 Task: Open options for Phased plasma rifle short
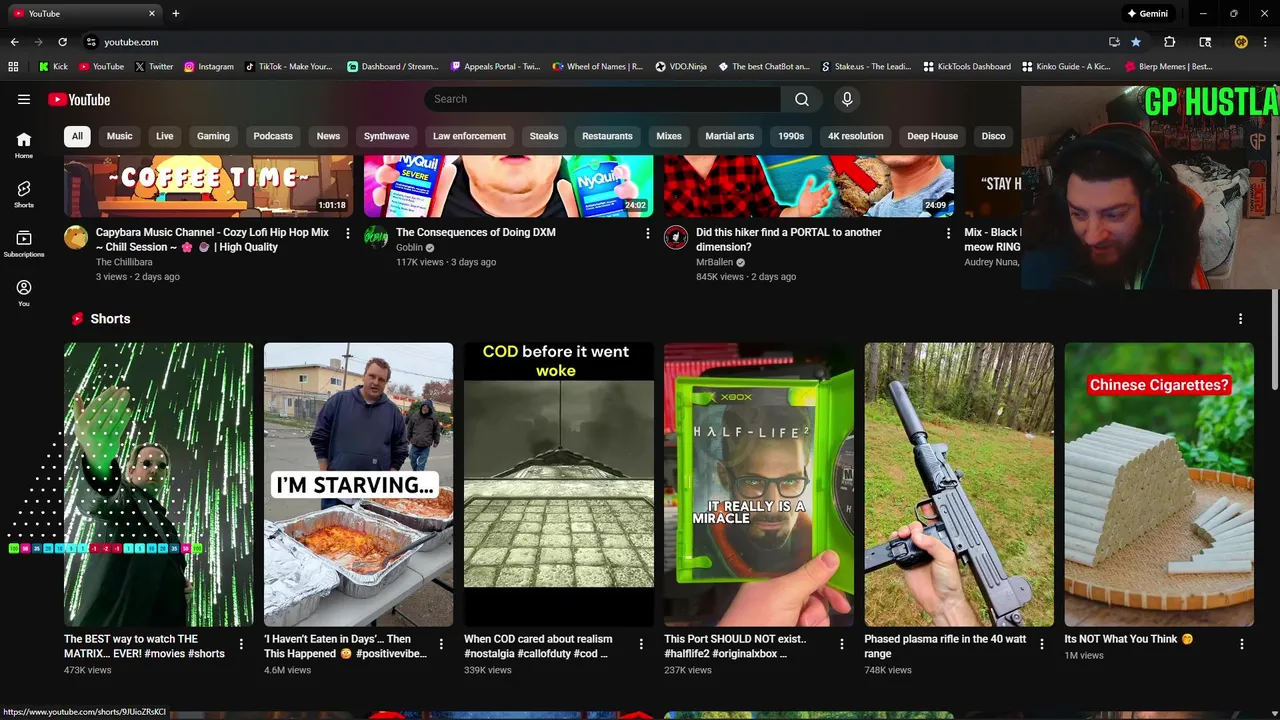[1042, 645]
